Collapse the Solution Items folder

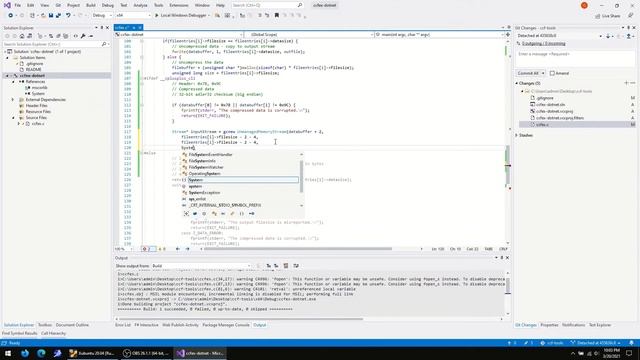click(x=7, y=58)
